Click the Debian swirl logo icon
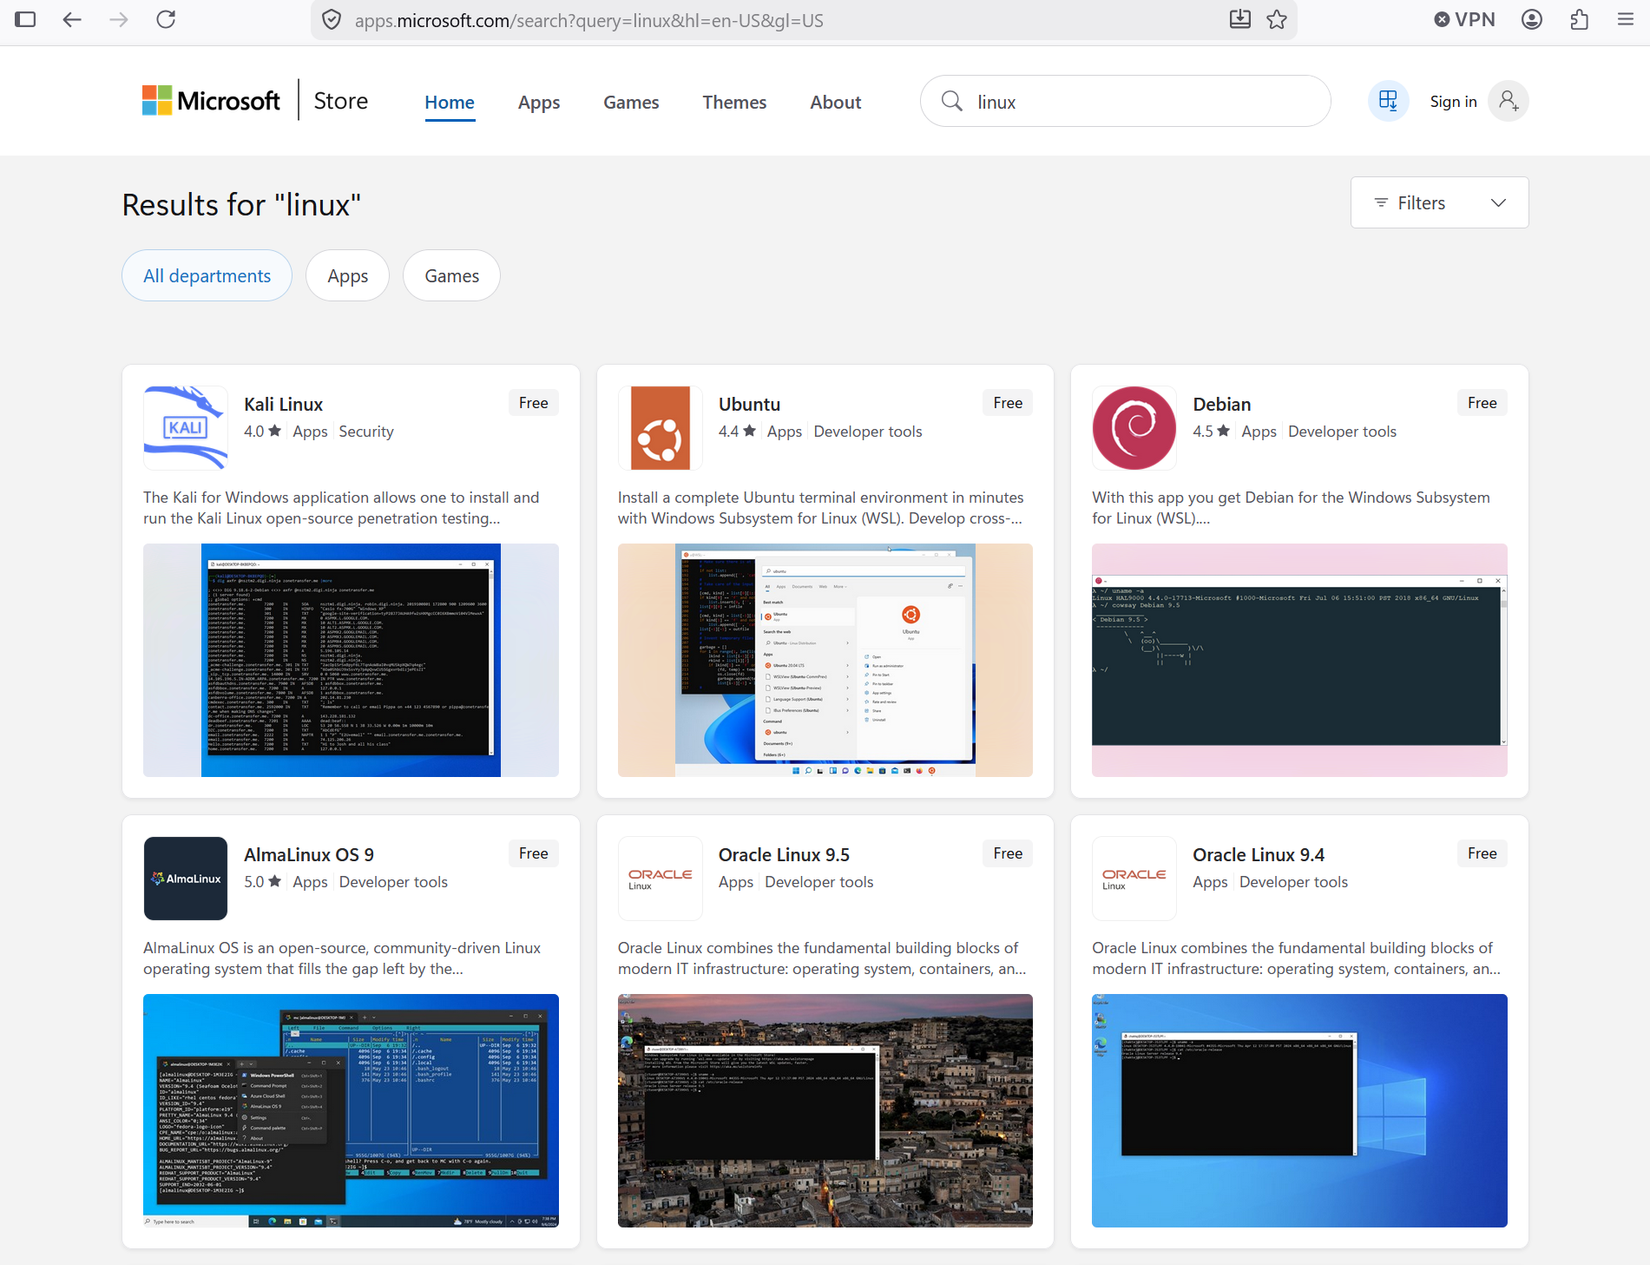This screenshot has height=1265, width=1650. click(x=1134, y=428)
